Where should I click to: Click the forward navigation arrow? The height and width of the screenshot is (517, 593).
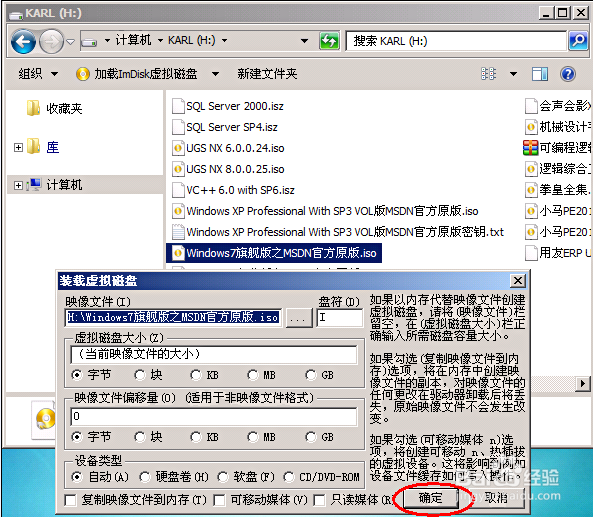[51, 42]
